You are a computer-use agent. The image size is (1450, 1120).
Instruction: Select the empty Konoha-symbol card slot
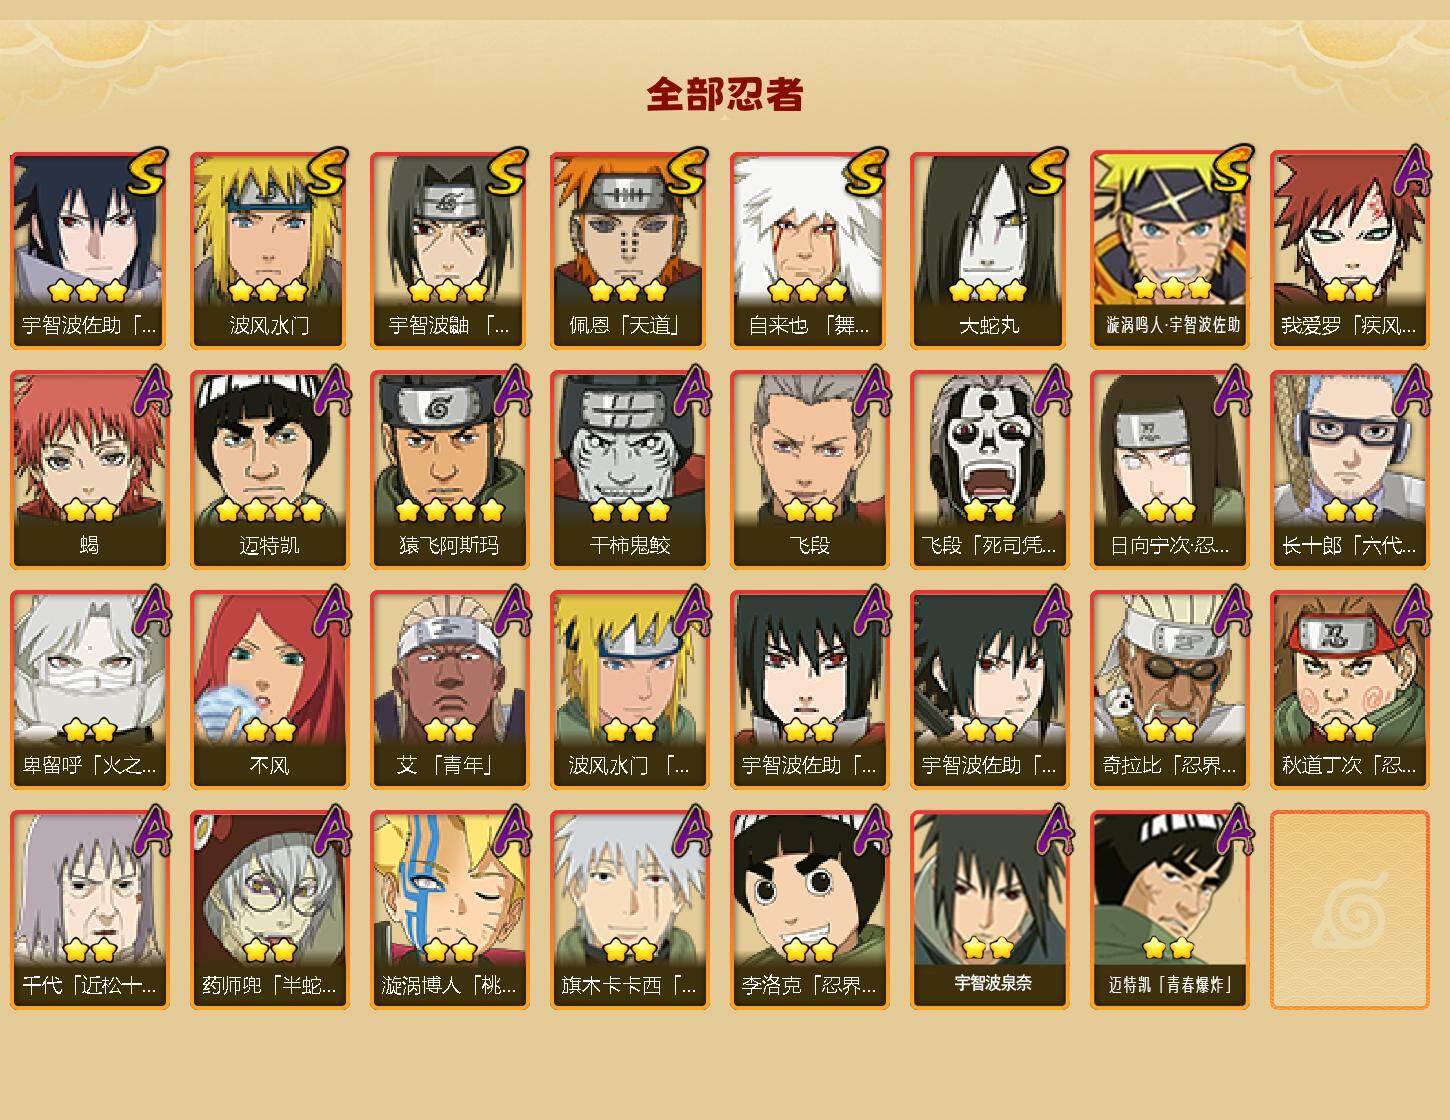(1349, 910)
